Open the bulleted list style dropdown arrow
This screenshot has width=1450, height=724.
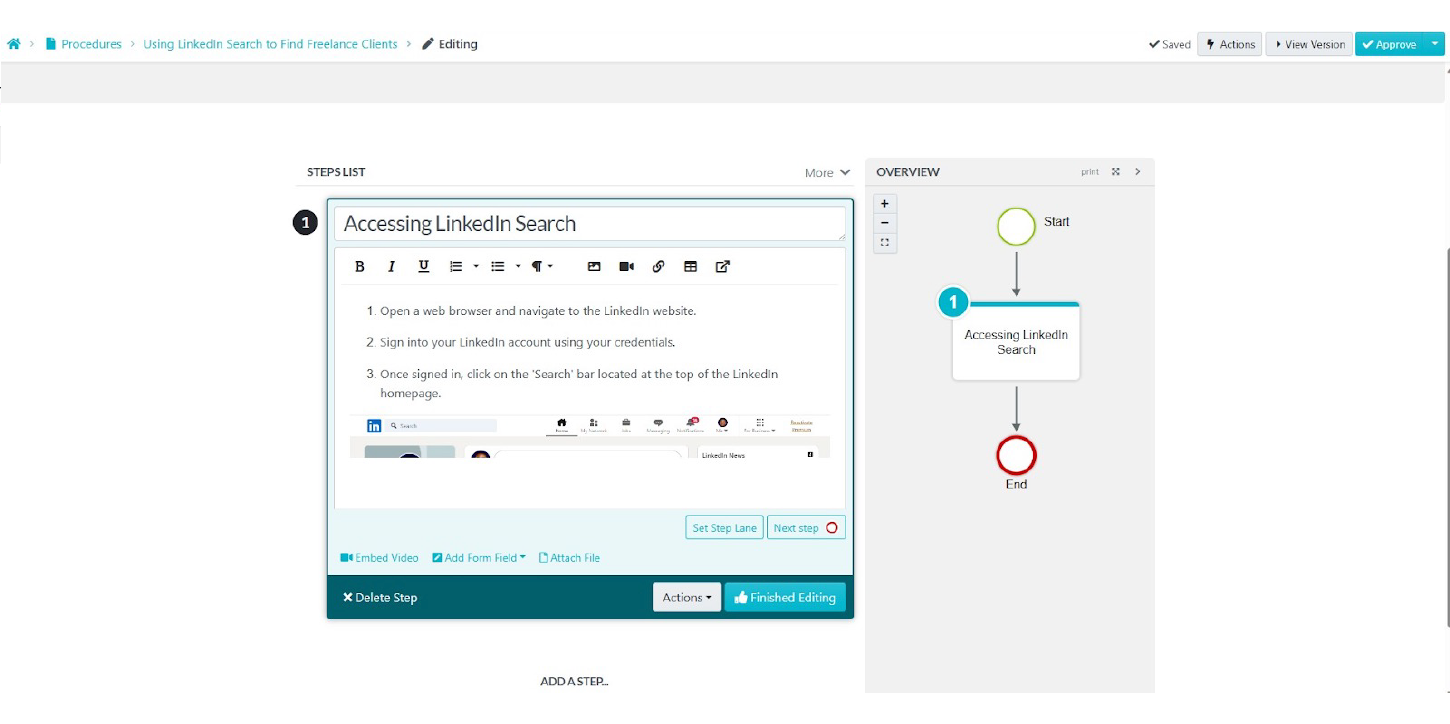tap(518, 267)
